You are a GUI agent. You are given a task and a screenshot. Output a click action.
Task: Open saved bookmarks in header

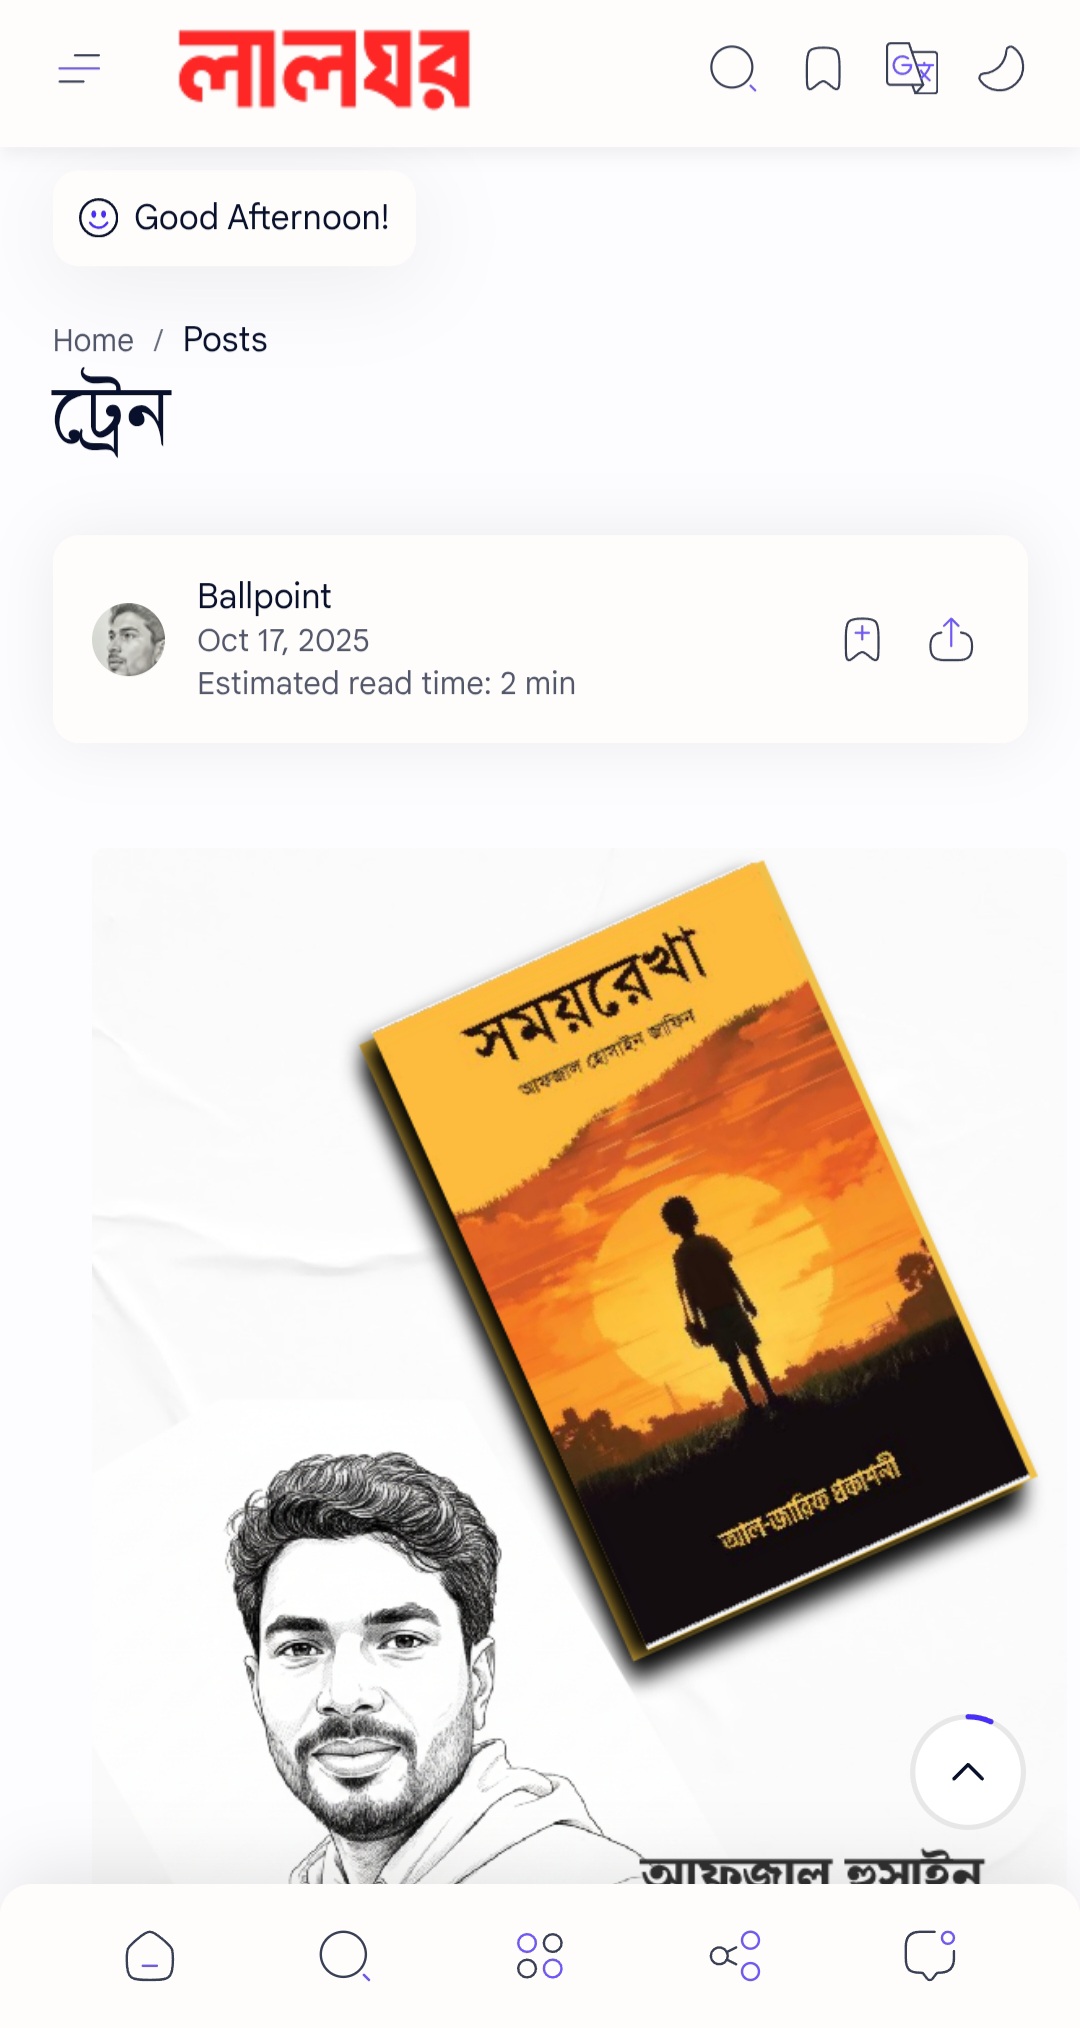pyautogui.click(x=823, y=69)
